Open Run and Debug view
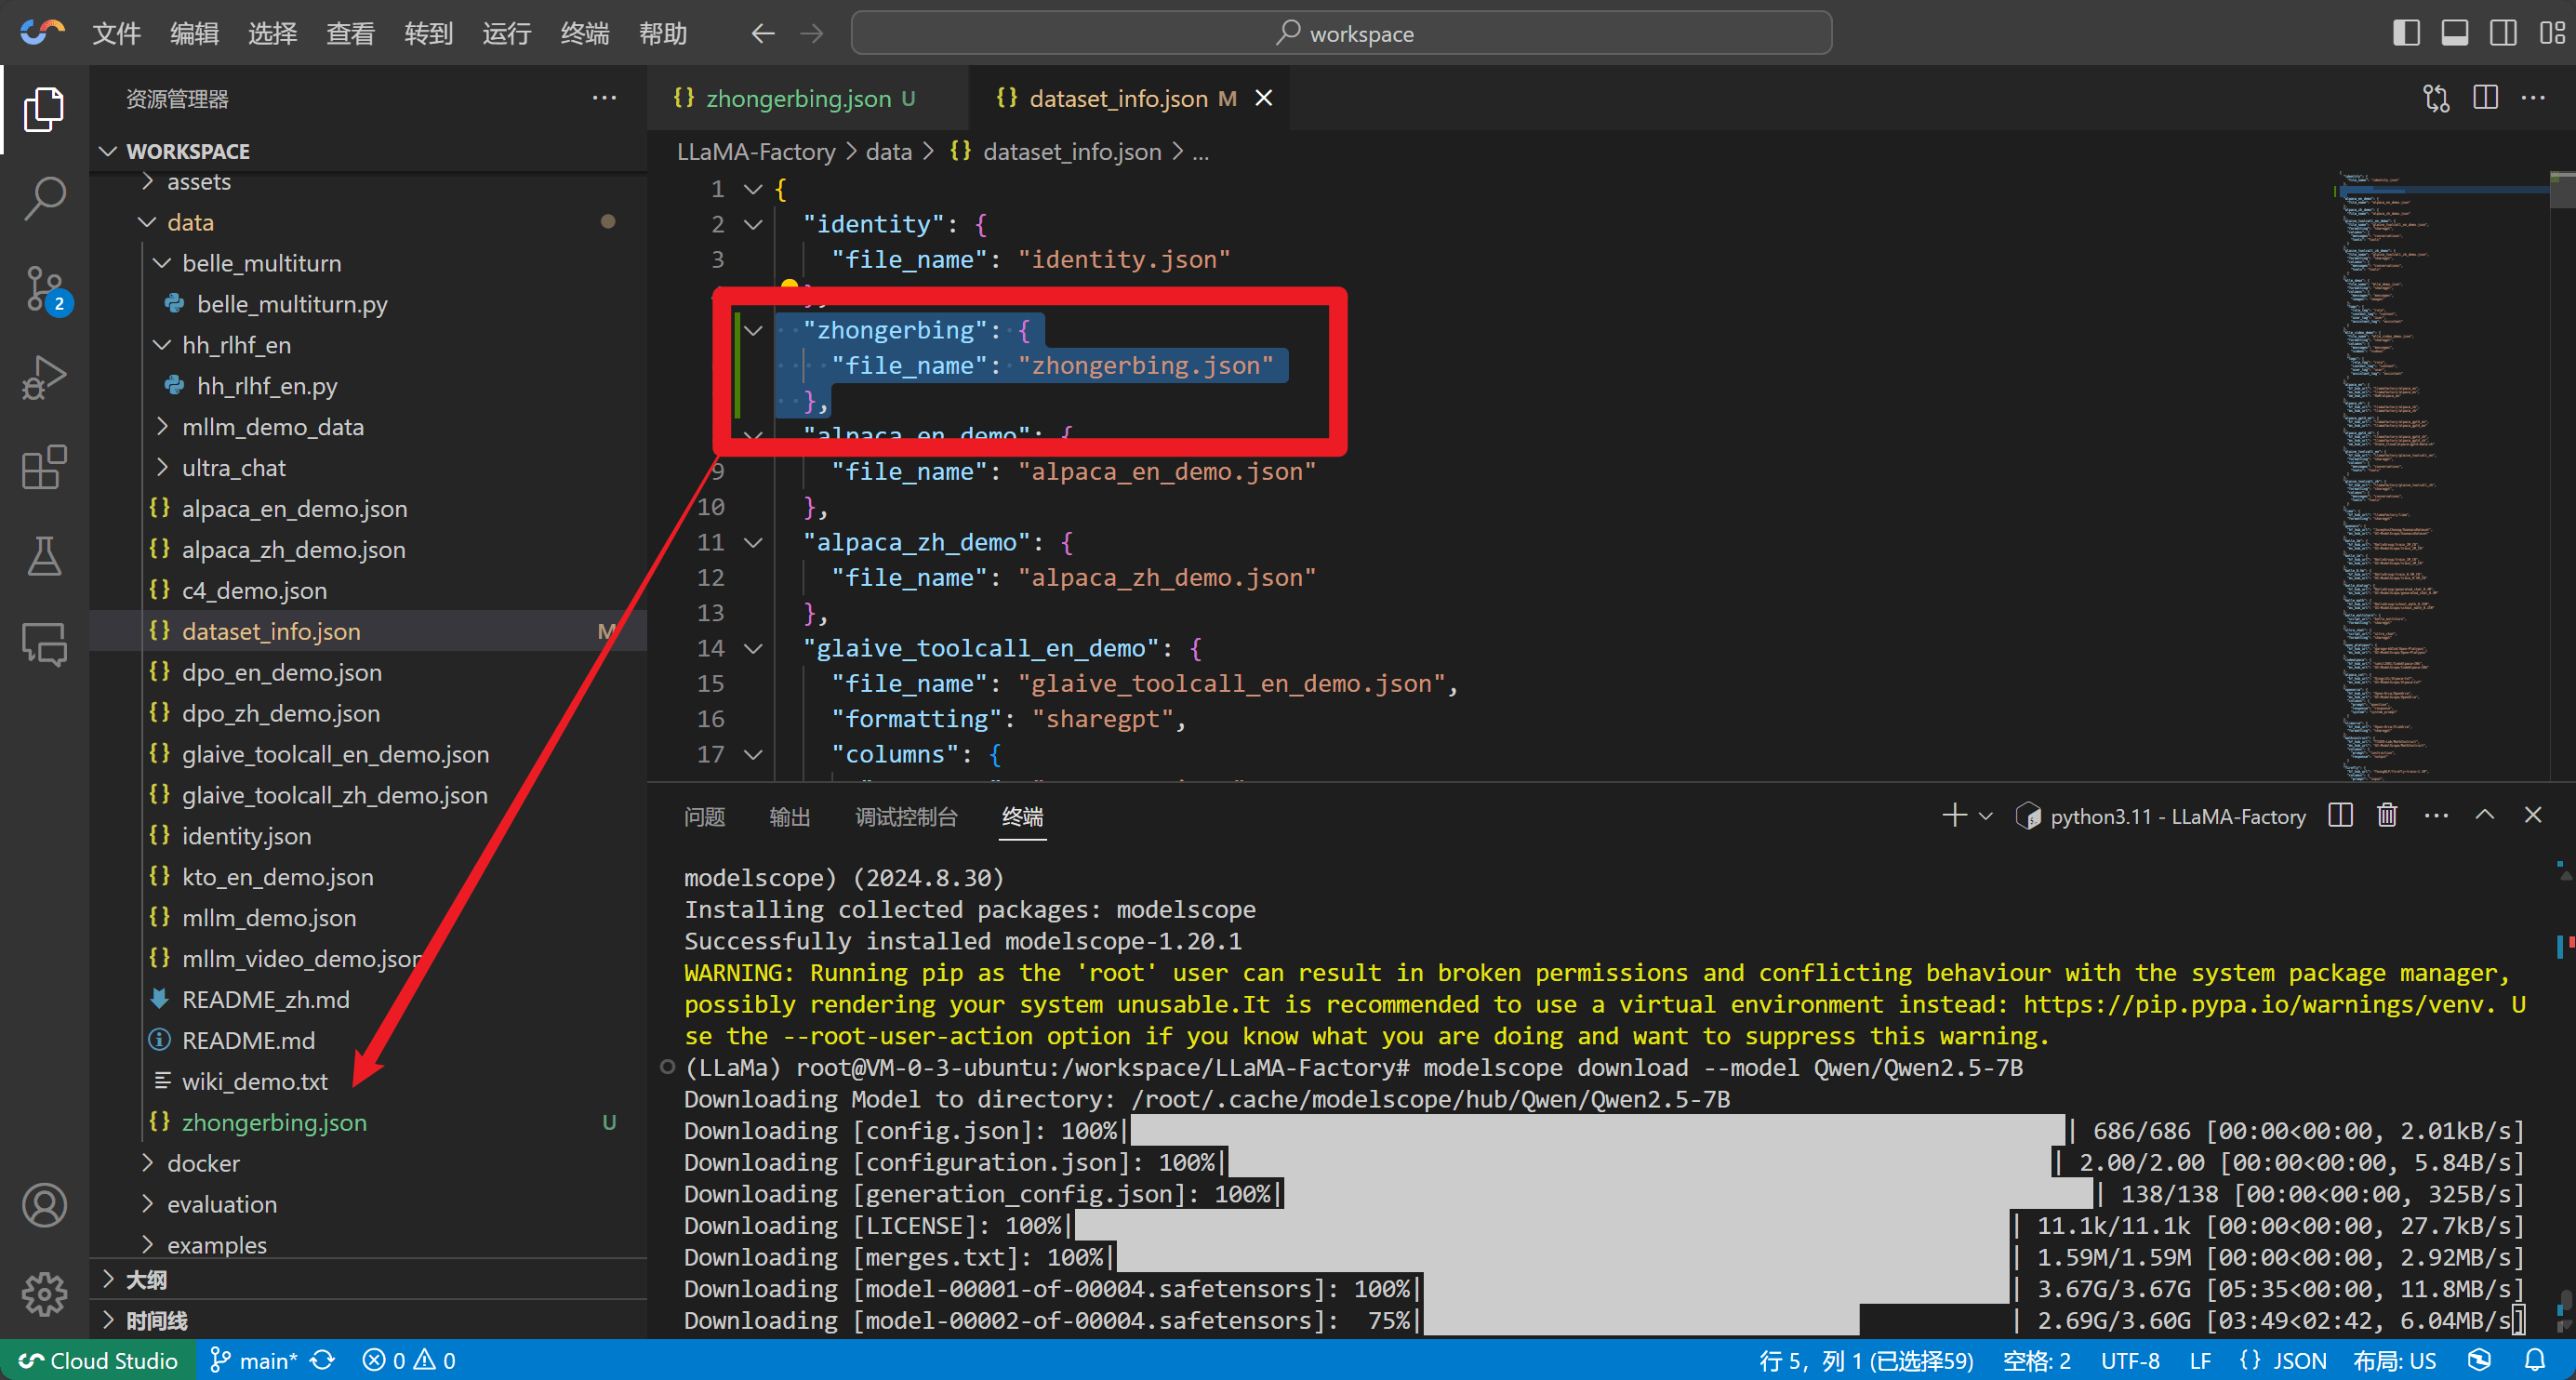The image size is (2576, 1380). [44, 378]
